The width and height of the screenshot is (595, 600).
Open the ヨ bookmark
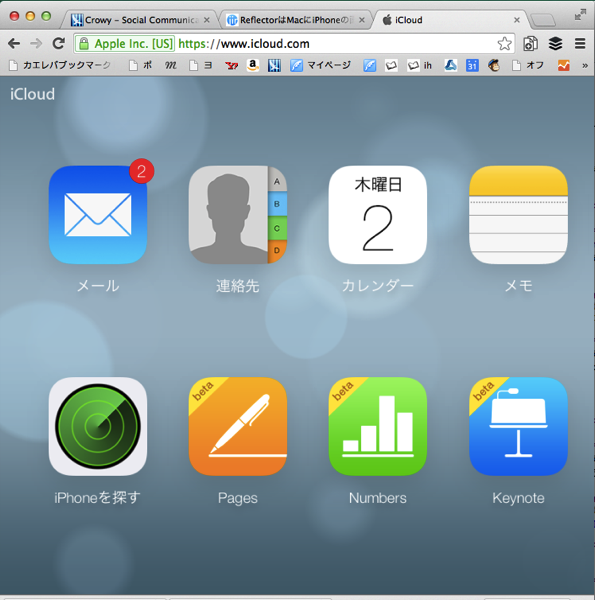[201, 65]
